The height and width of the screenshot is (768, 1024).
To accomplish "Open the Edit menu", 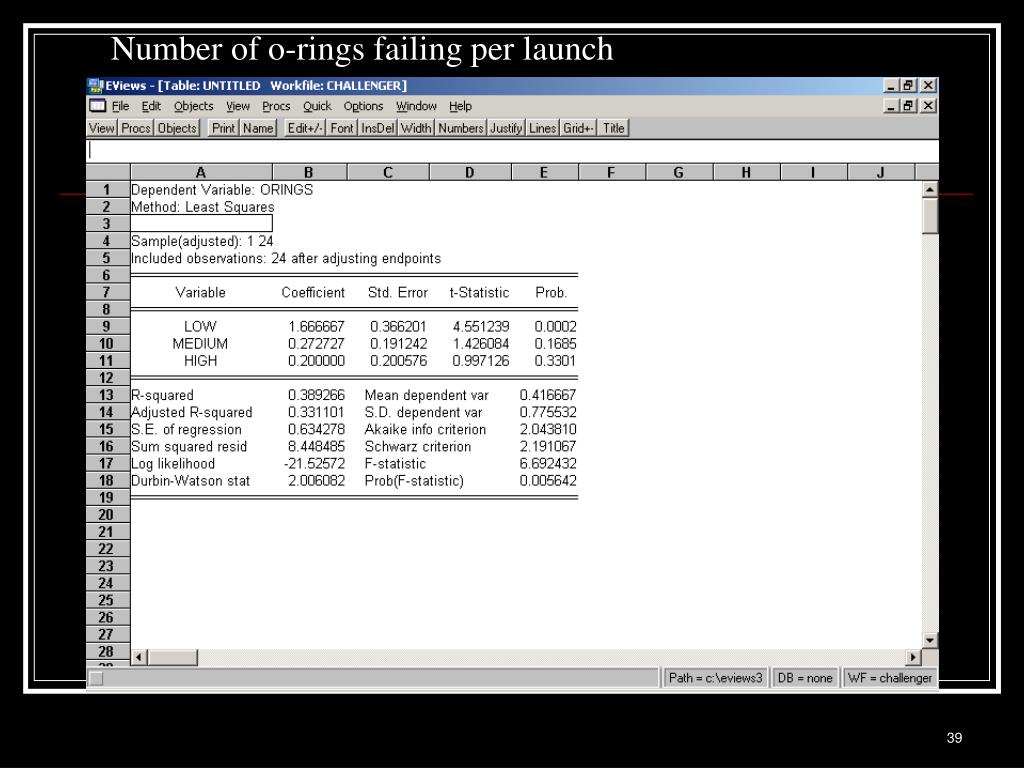I will click(151, 106).
